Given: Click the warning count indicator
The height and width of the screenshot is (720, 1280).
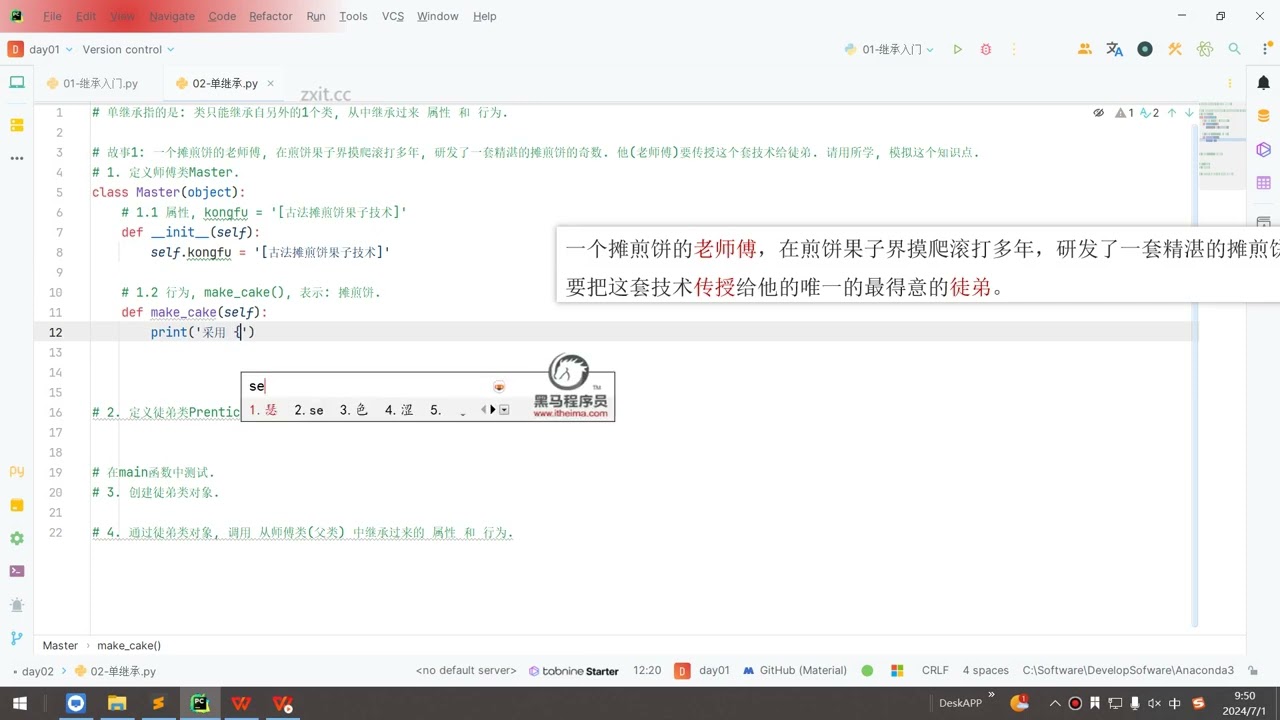Looking at the screenshot, I should tap(1125, 113).
